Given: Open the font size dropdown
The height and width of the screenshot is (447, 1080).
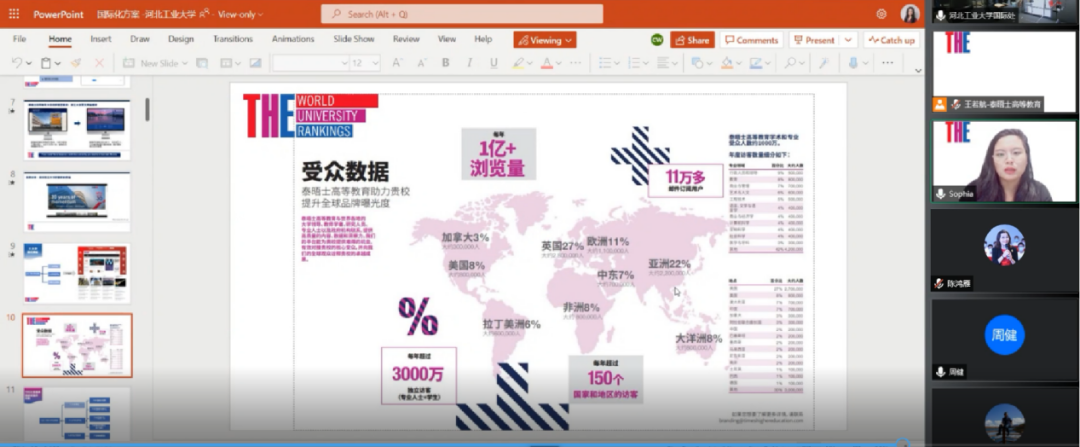Looking at the screenshot, I should coord(365,63).
